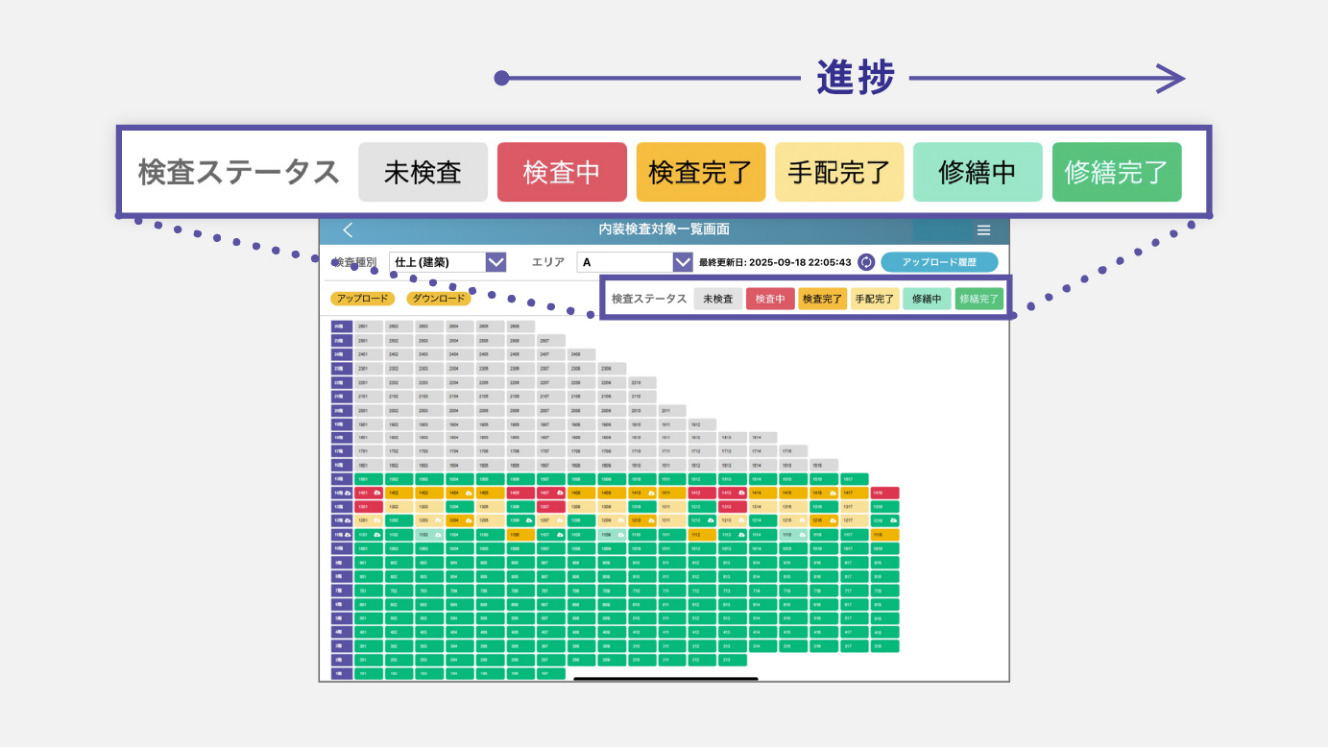Click the refresh icon beside 最終更新日
Viewport: 1328px width, 747px height.
866,262
